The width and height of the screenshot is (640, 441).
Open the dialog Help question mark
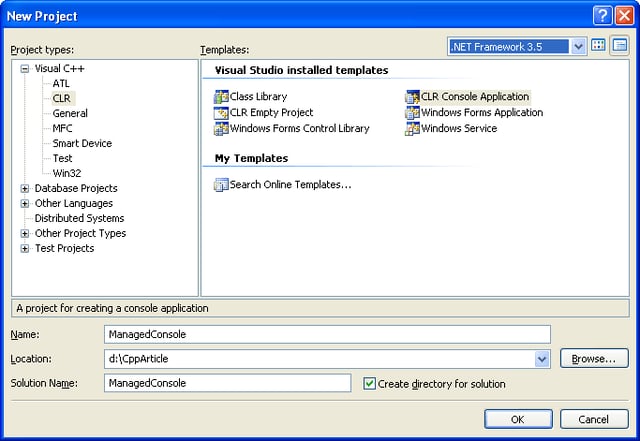[x=602, y=16]
